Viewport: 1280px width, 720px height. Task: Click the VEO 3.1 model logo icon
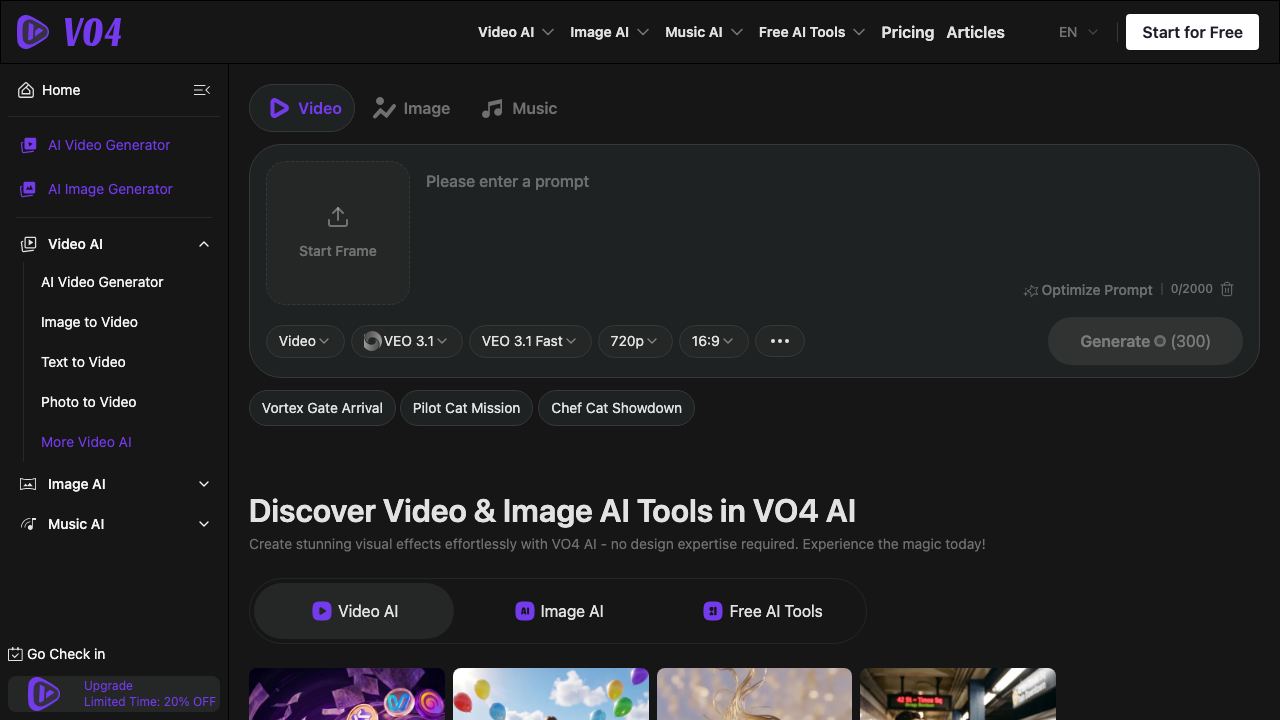click(372, 341)
